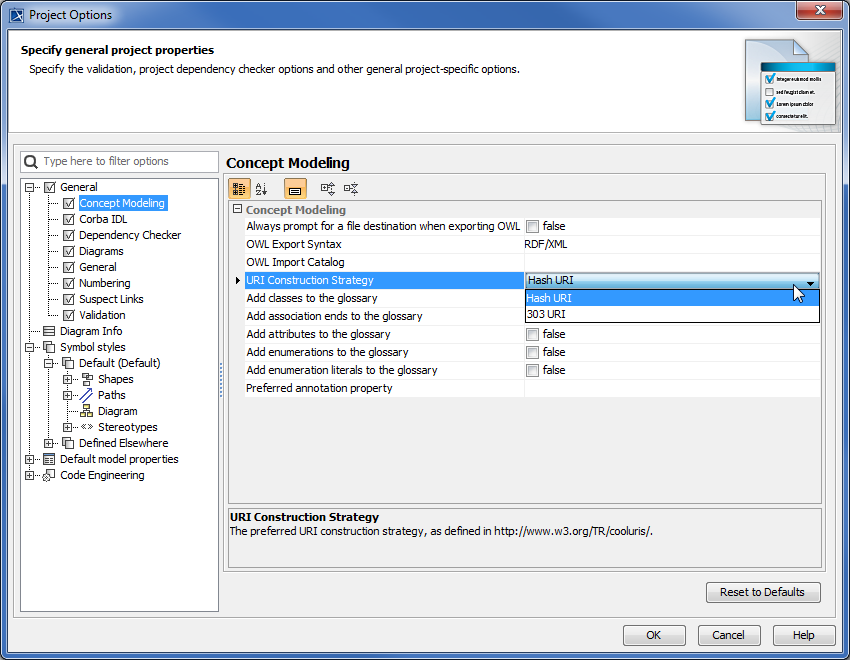Toggle the General root checkbox
This screenshot has width=850, height=660.
pos(50,187)
